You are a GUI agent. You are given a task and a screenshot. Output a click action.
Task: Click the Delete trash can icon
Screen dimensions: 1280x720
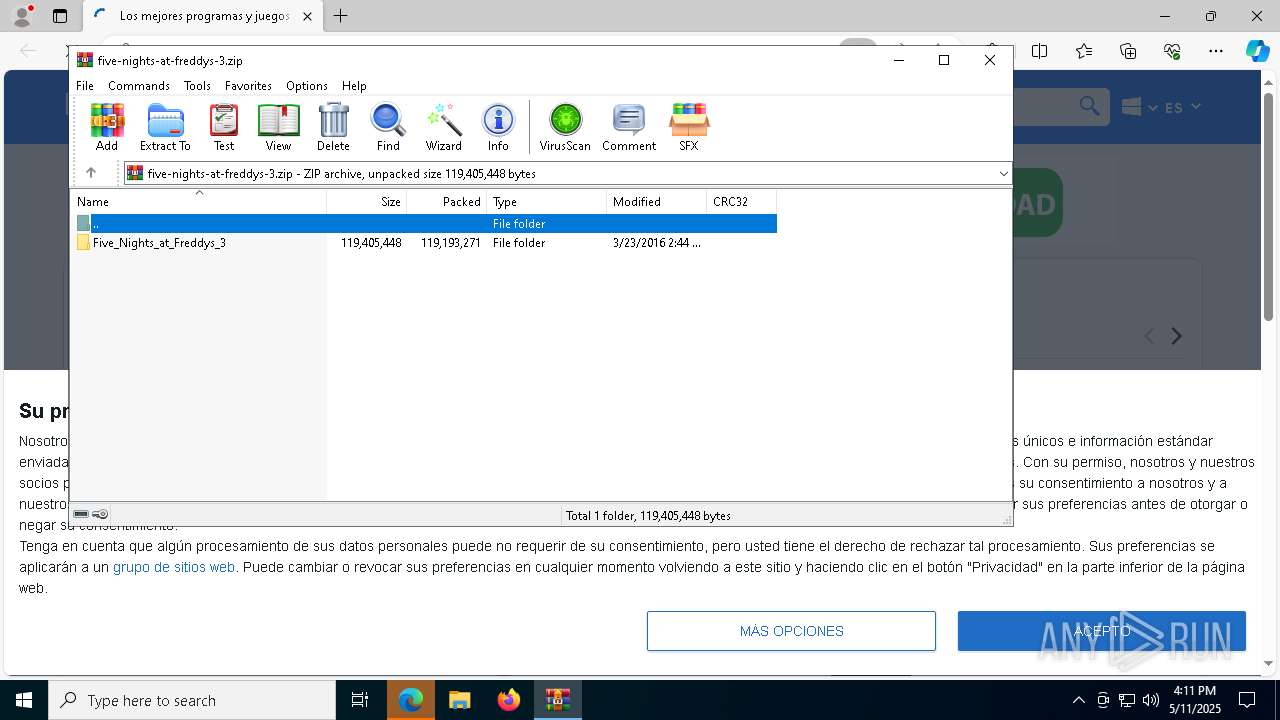point(333,127)
